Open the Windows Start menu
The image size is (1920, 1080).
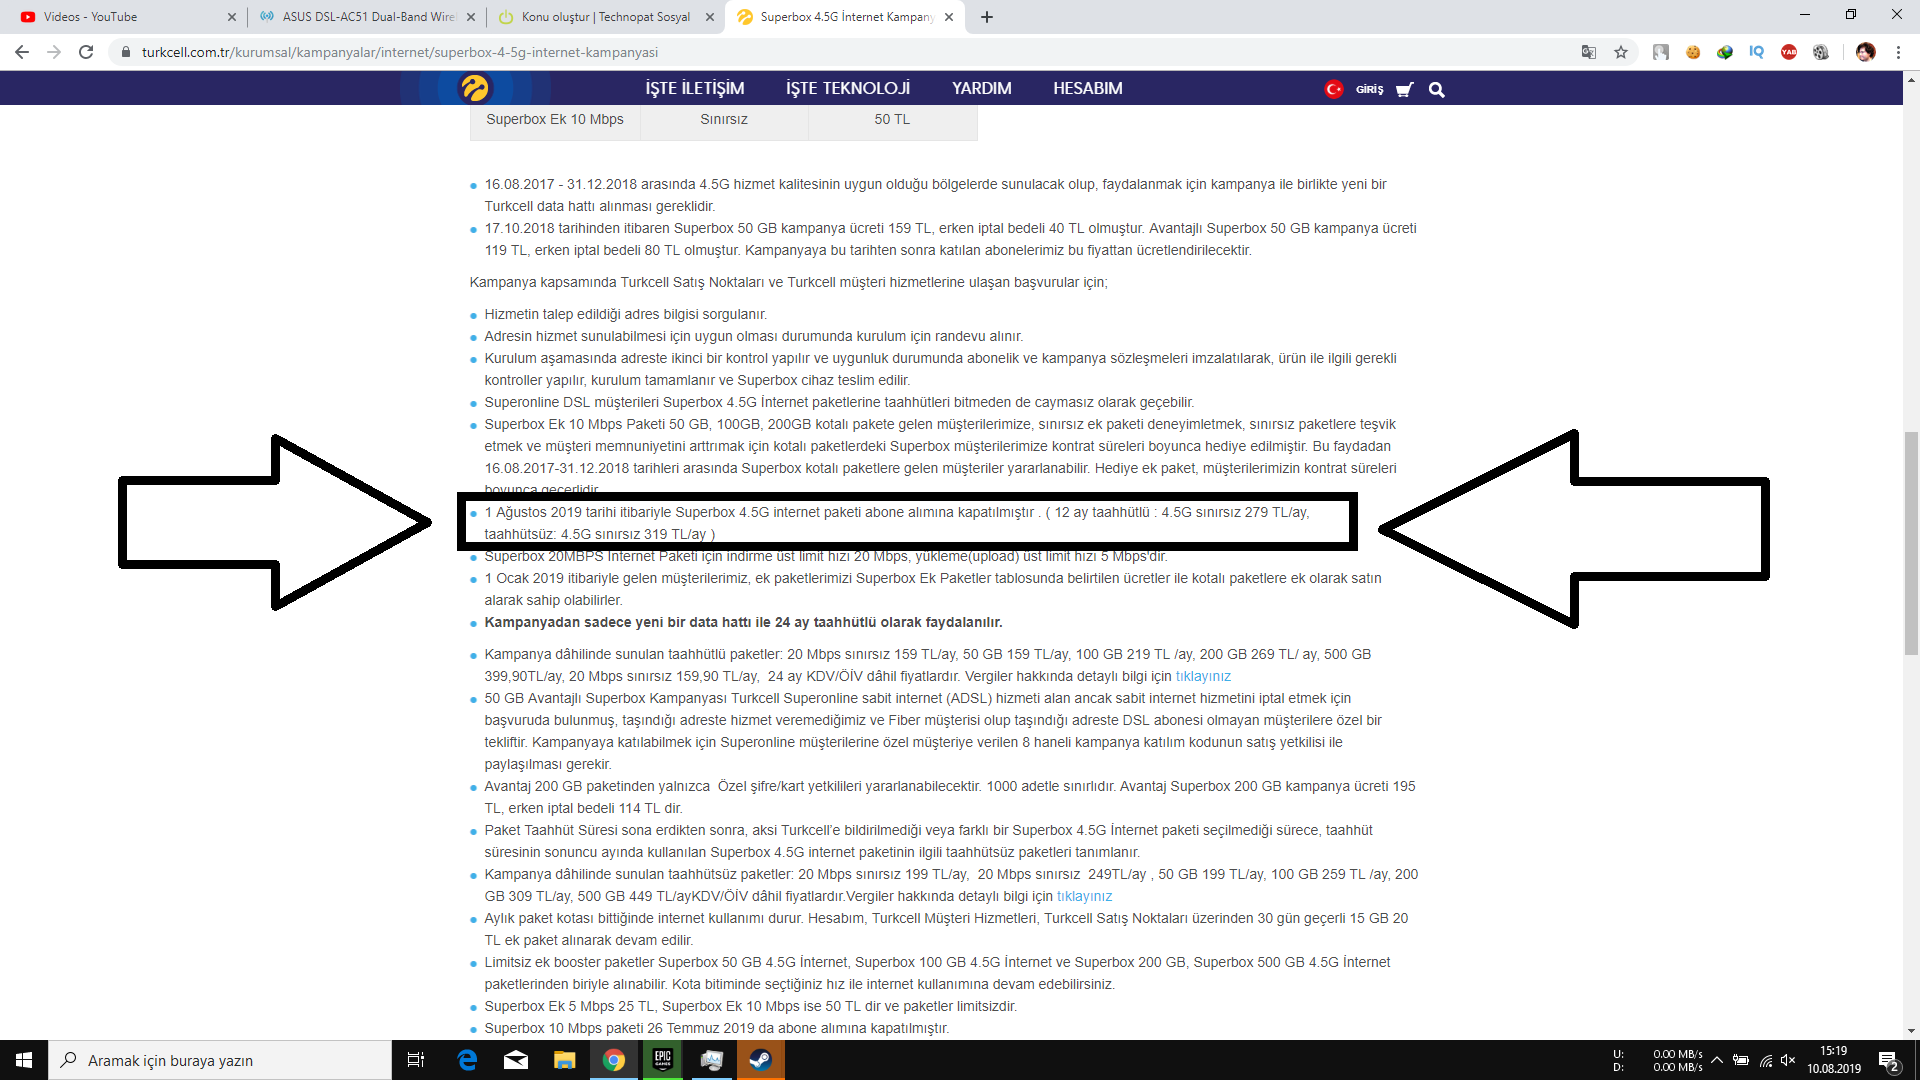coord(24,1060)
